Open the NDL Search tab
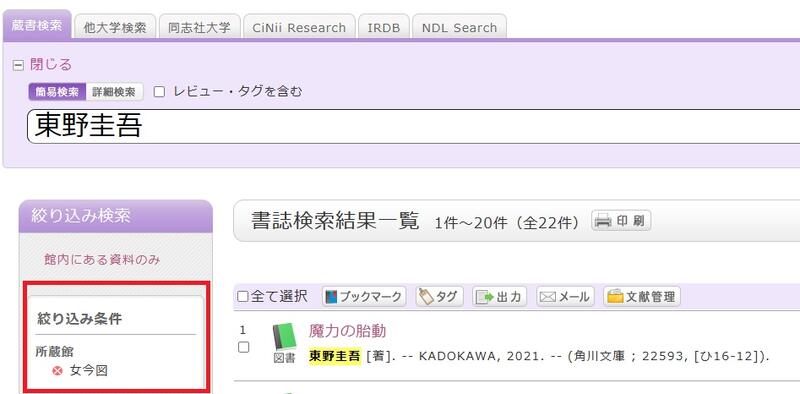 click(x=459, y=28)
